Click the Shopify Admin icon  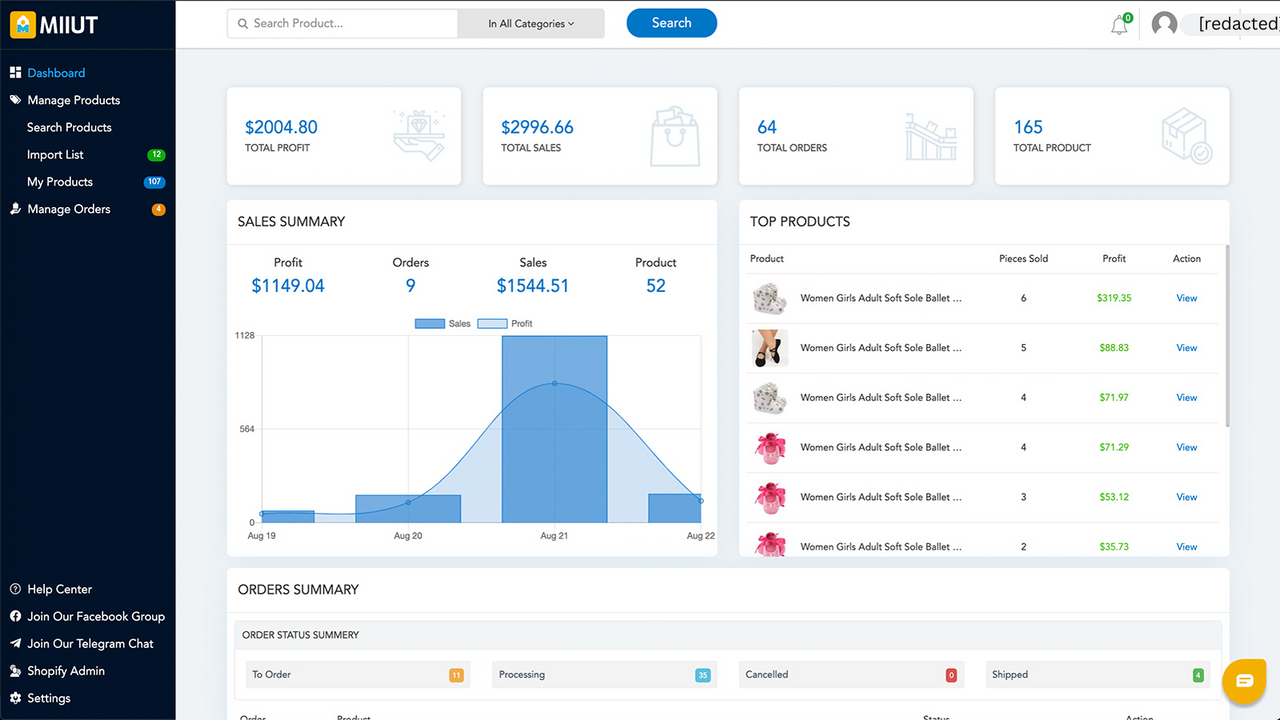15,671
